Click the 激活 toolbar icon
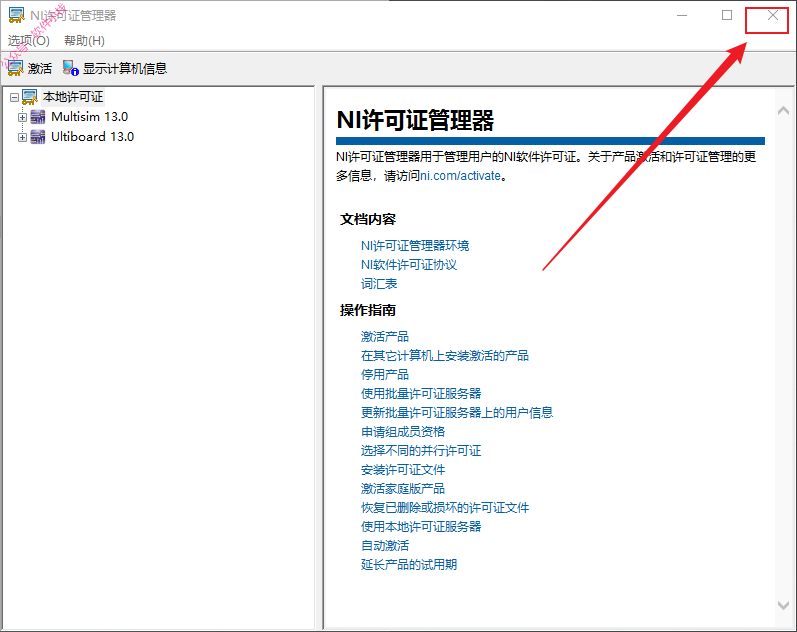 [x=15, y=68]
